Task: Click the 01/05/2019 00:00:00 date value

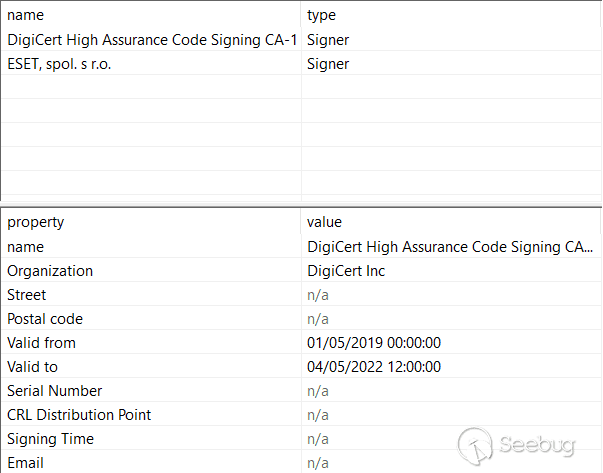Action: 374,343
